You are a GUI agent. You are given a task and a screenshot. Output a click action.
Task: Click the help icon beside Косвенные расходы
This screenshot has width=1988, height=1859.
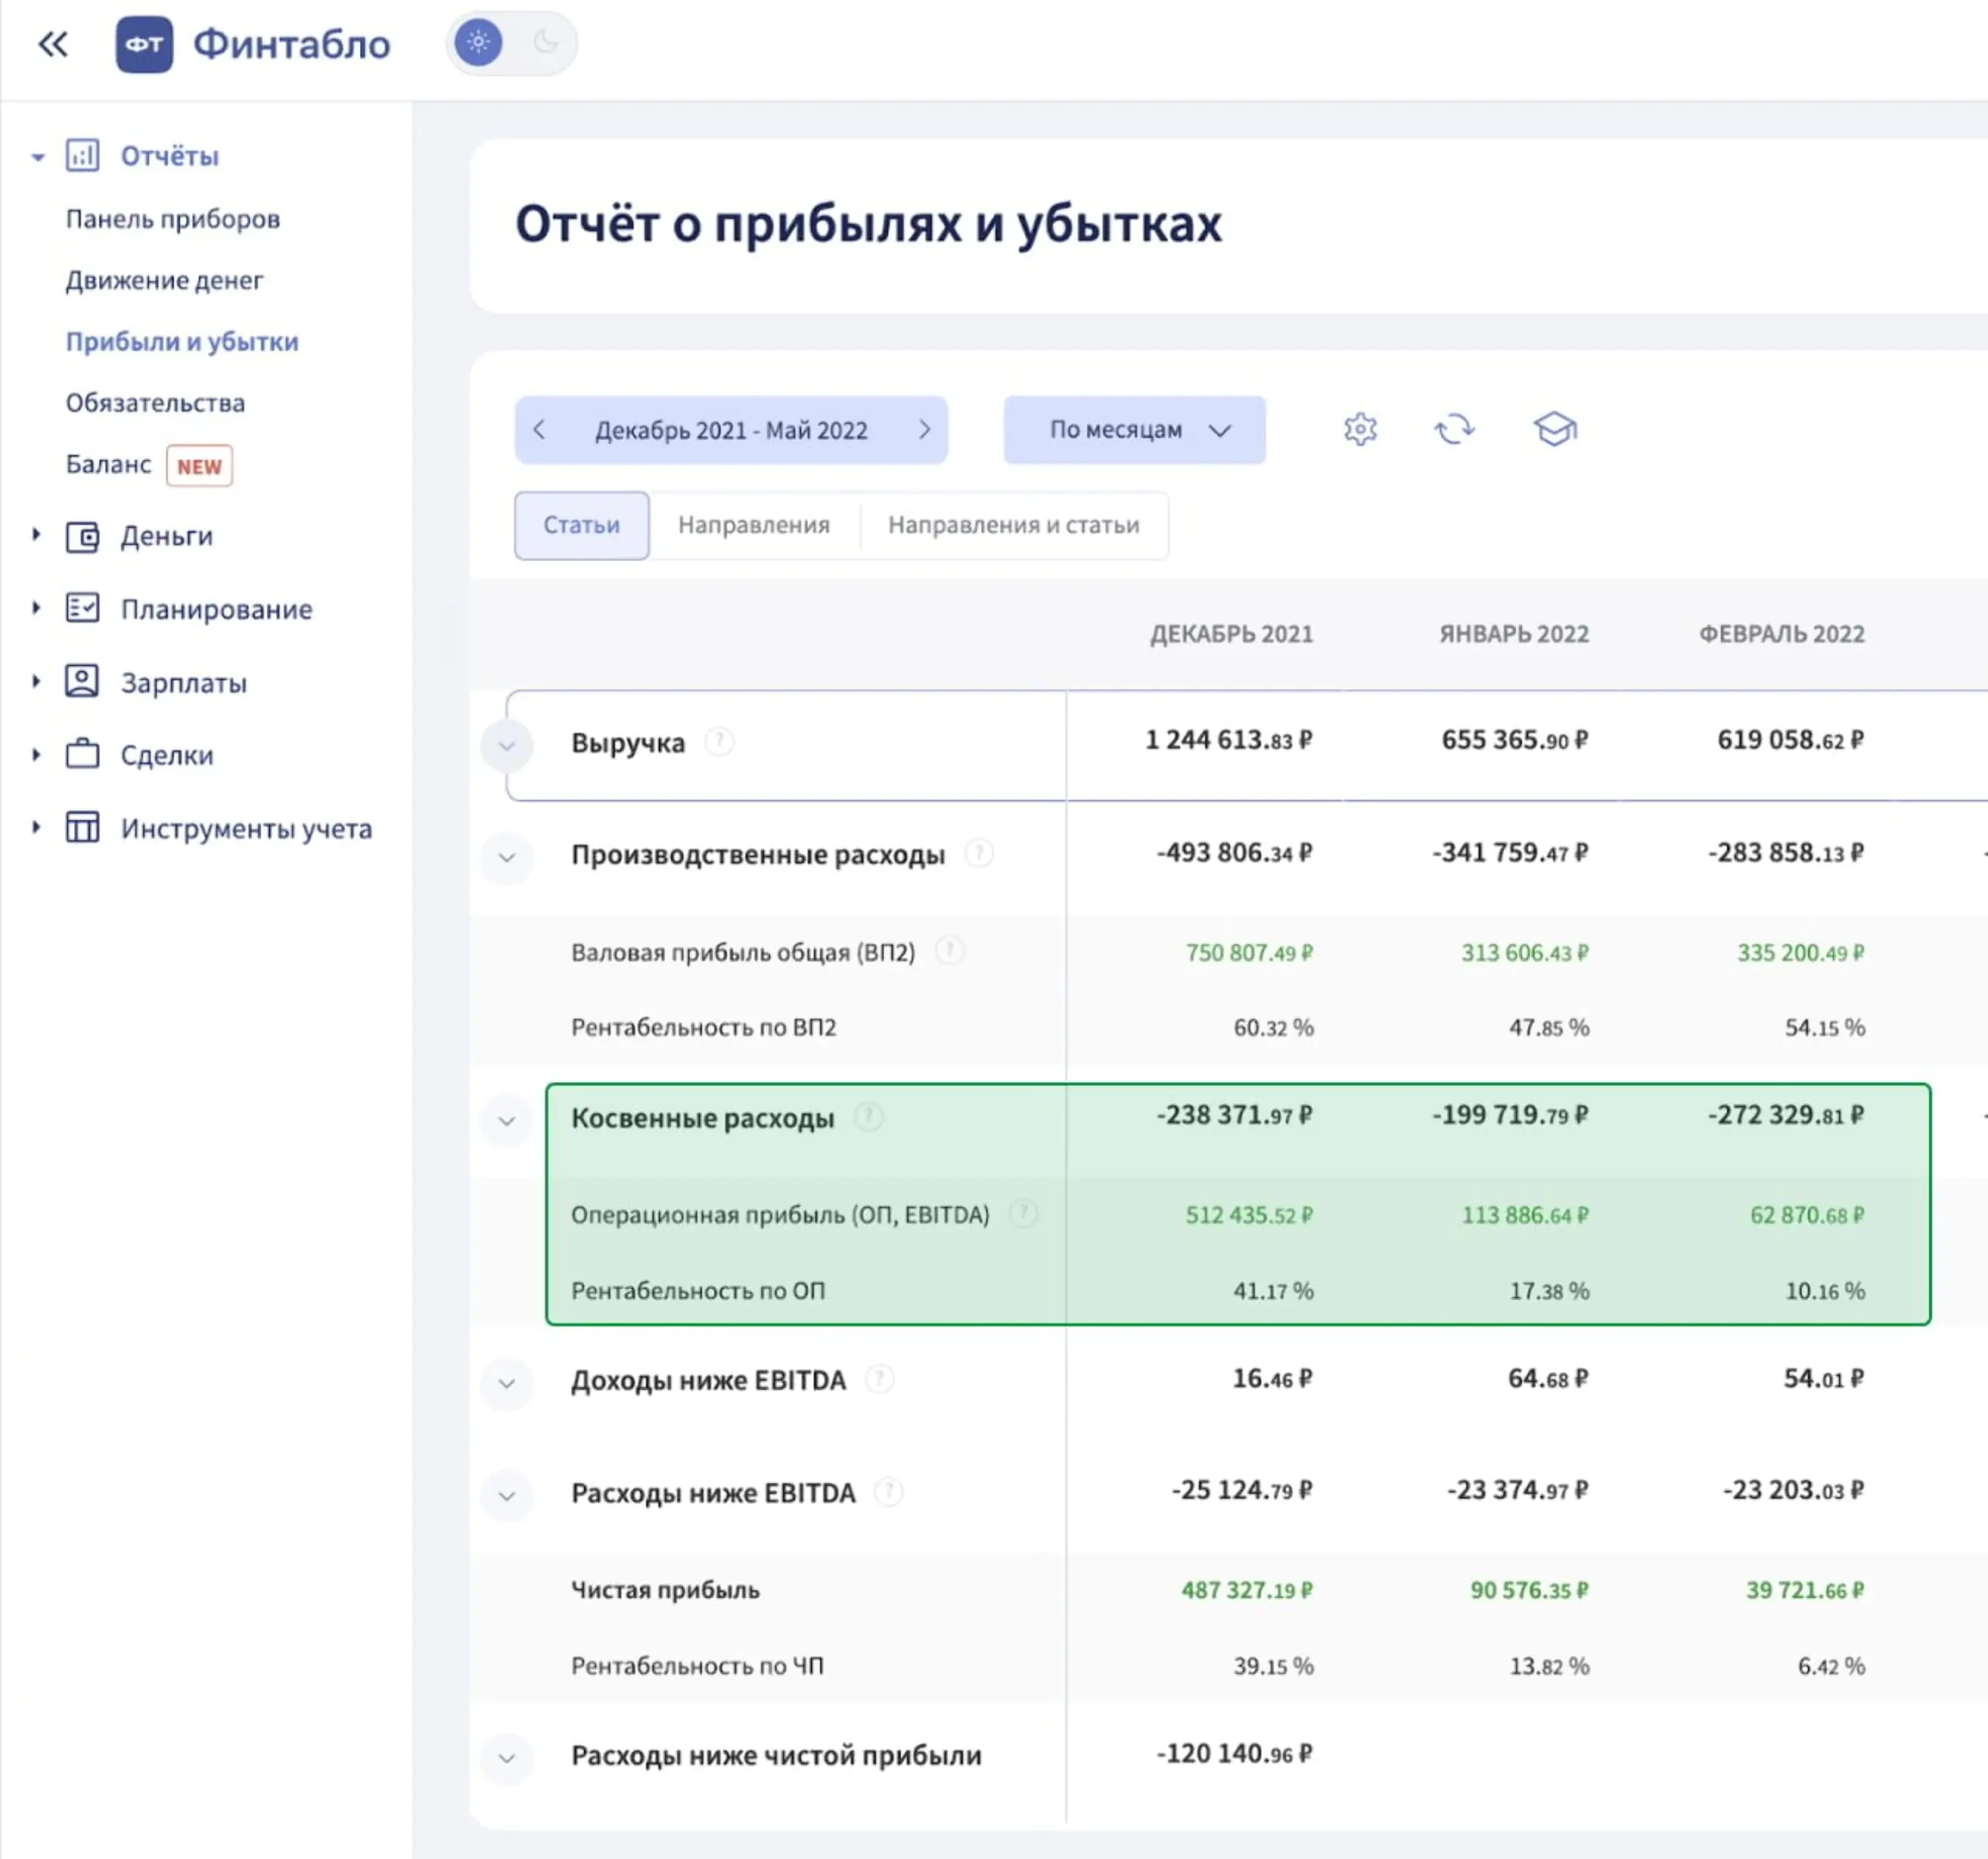[x=868, y=1116]
